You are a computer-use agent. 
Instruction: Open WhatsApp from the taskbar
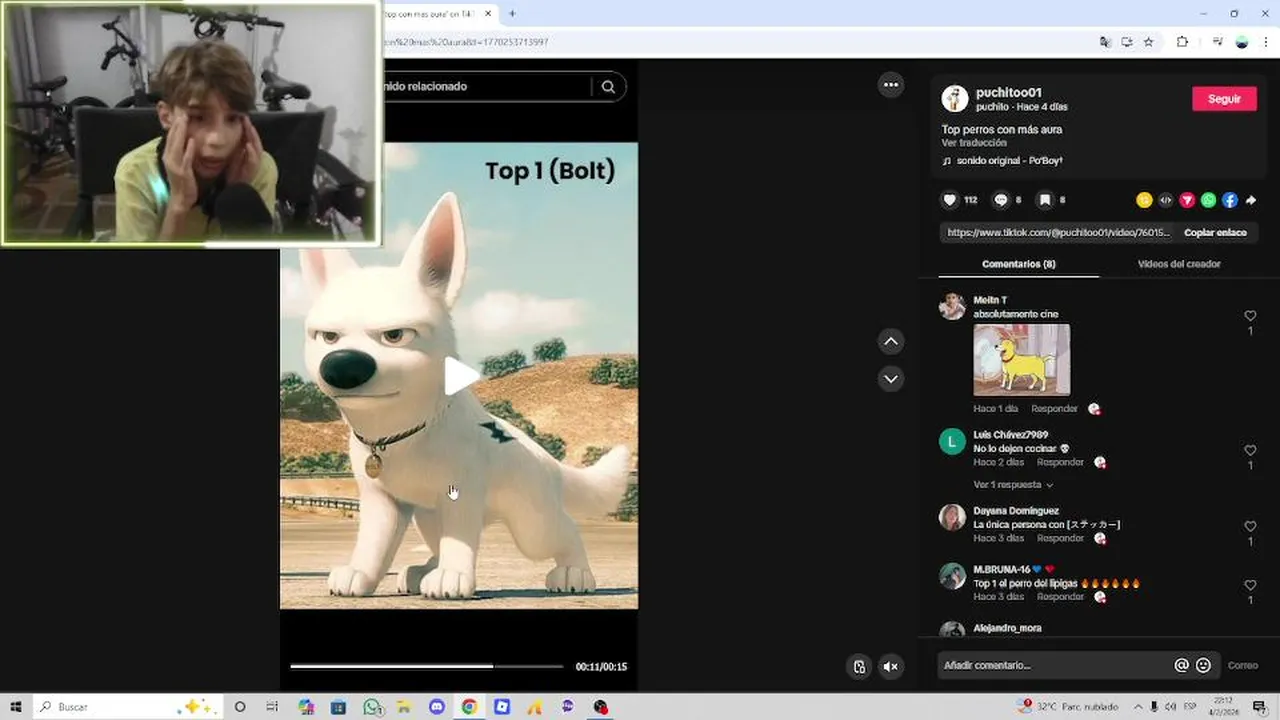372,707
